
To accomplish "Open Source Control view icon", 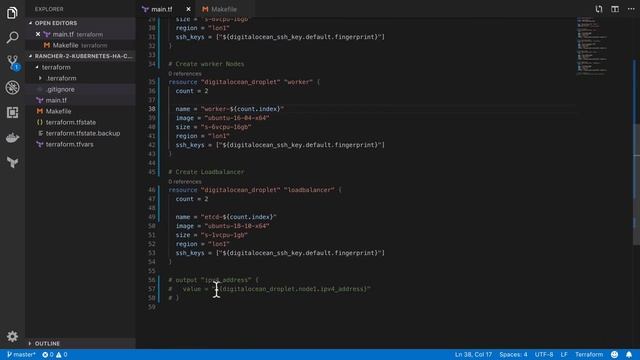I will point(12,62).
